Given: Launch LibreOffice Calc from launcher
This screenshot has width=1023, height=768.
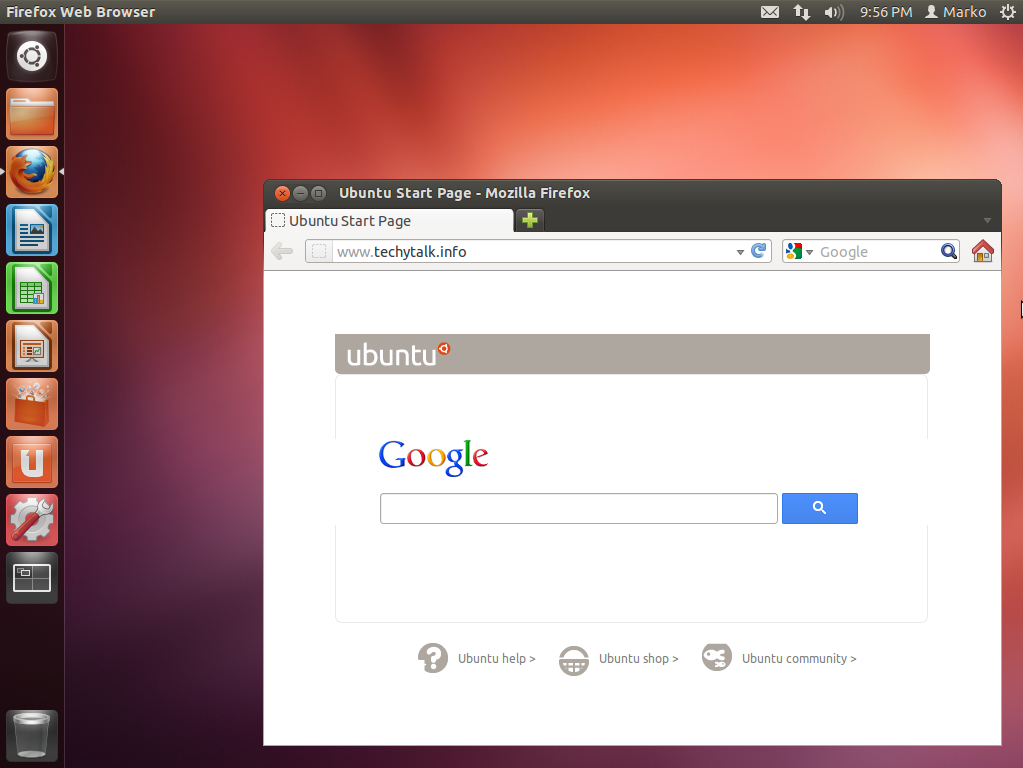Looking at the screenshot, I should coord(32,288).
